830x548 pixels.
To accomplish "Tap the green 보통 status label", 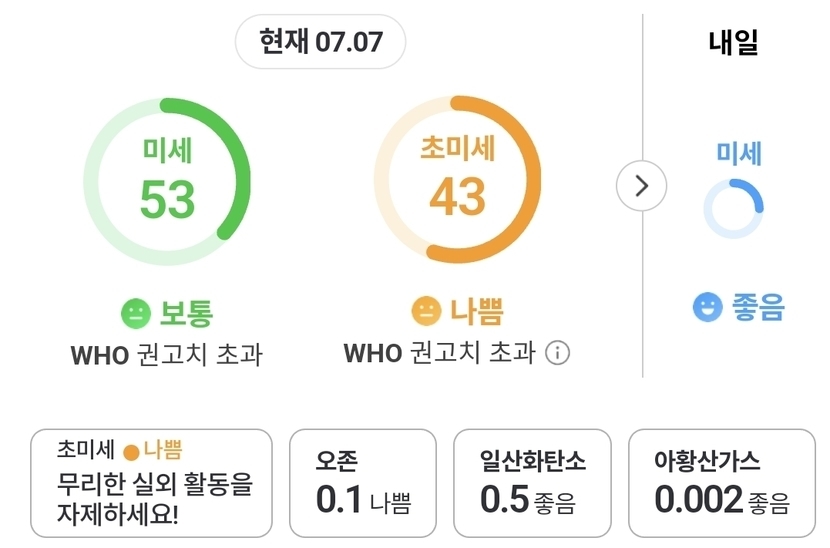I will (x=186, y=313).
